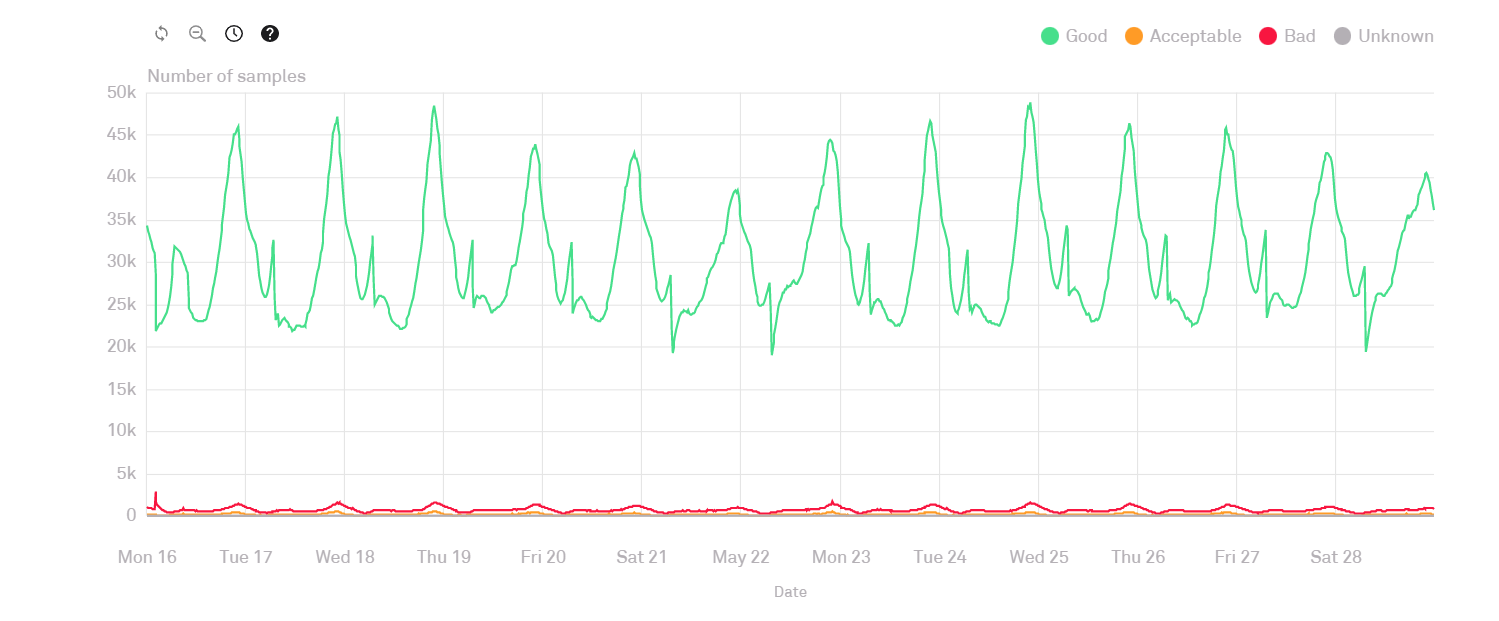Select the Wed 18 date label
The width and height of the screenshot is (1499, 621).
click(x=345, y=557)
